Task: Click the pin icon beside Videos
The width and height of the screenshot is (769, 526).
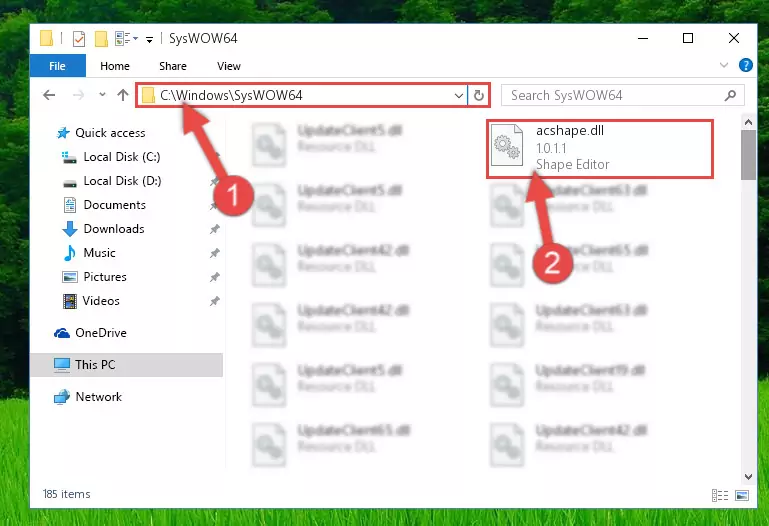Action: tap(214, 301)
